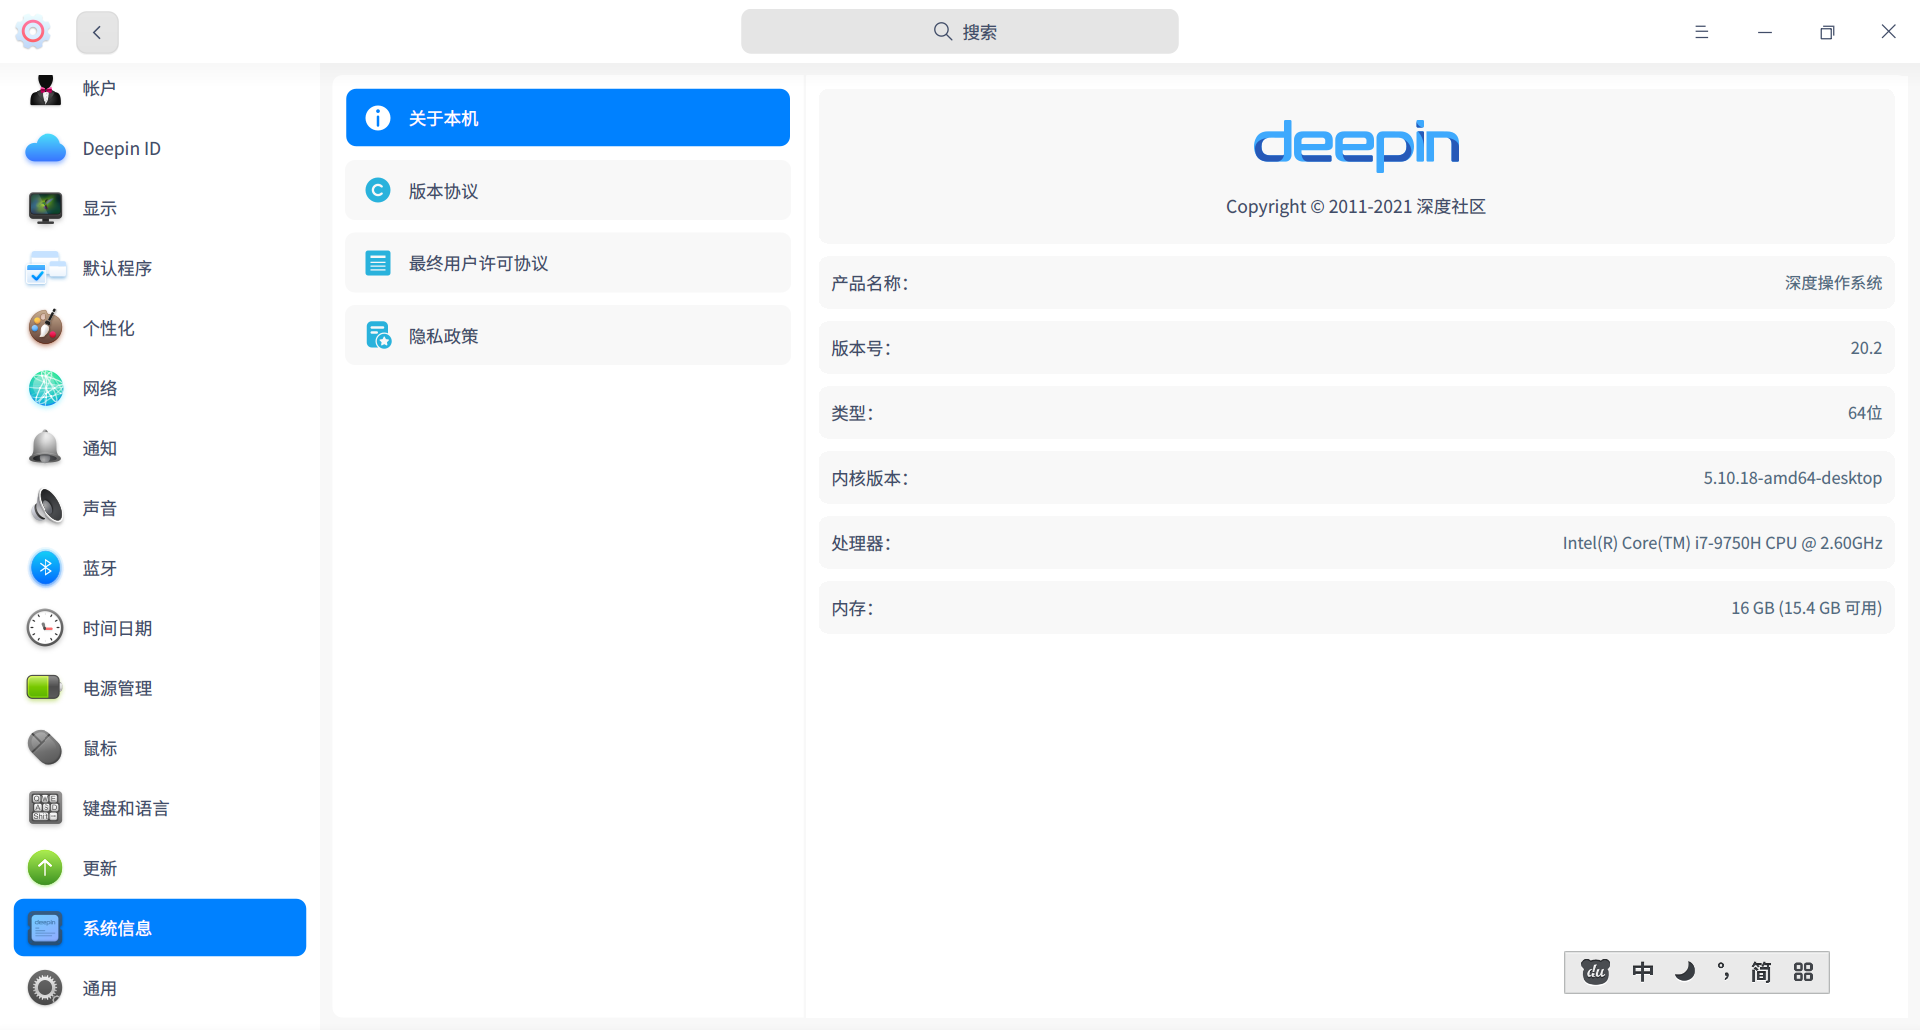Open the hamburger main menu
The height and width of the screenshot is (1030, 1920).
(x=1701, y=32)
